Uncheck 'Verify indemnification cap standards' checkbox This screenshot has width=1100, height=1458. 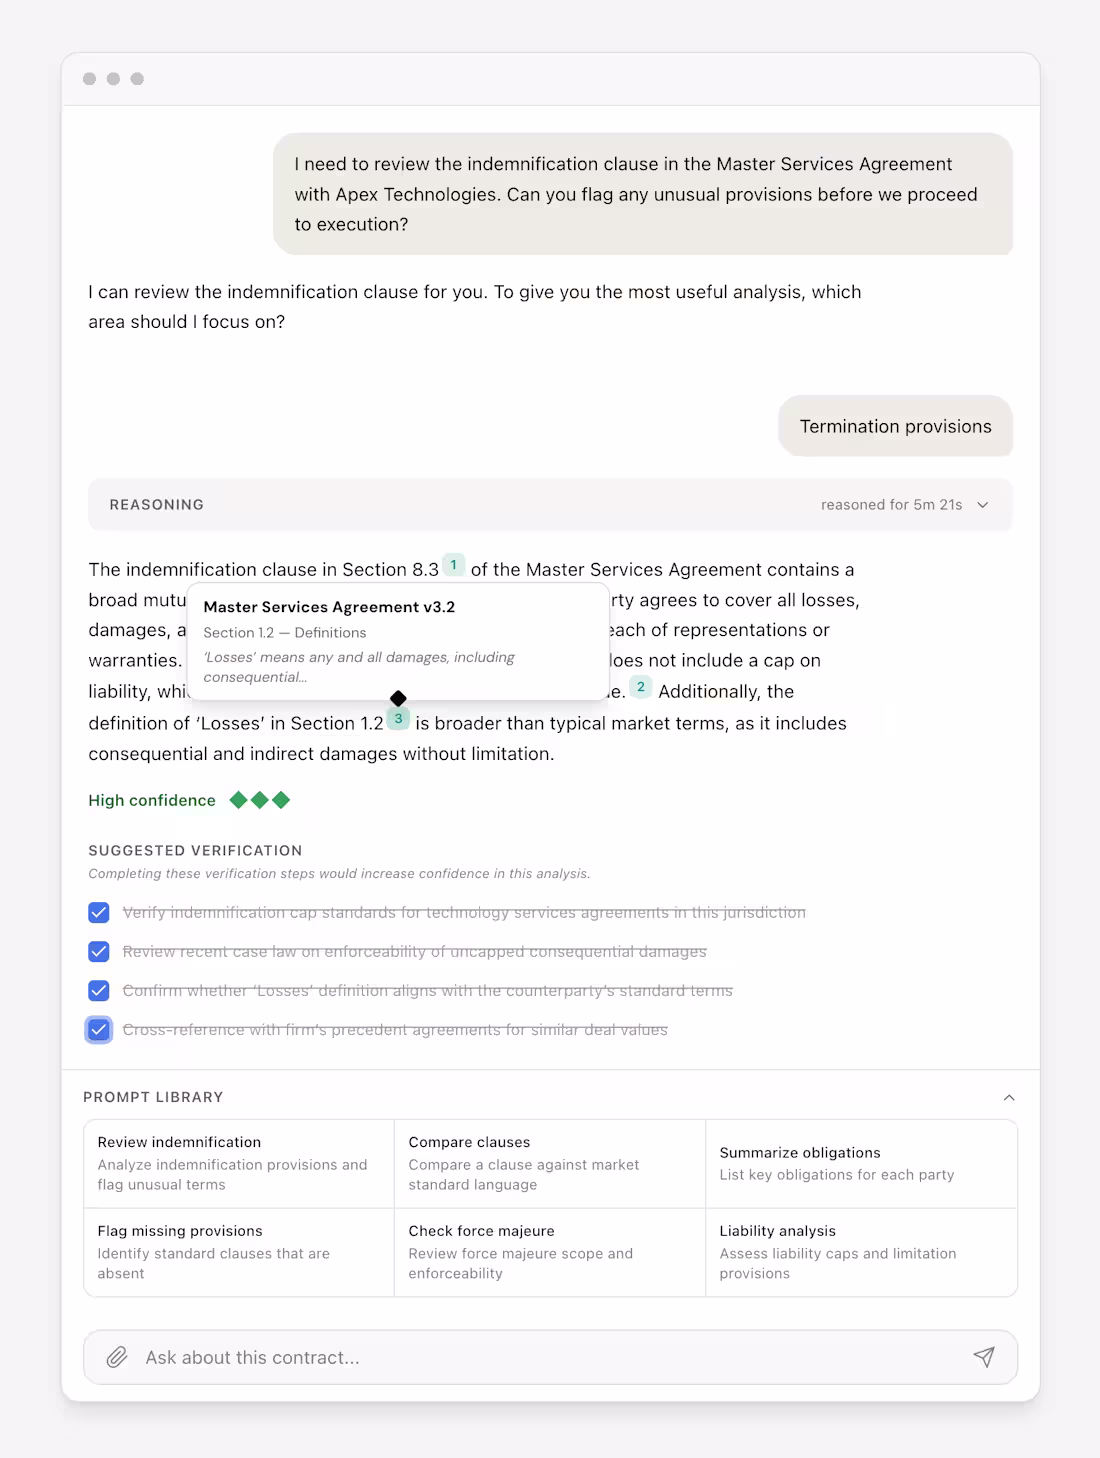coord(99,912)
